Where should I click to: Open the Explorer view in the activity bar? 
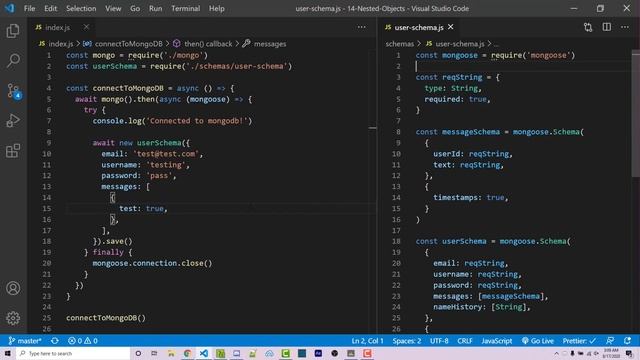(x=13, y=31)
